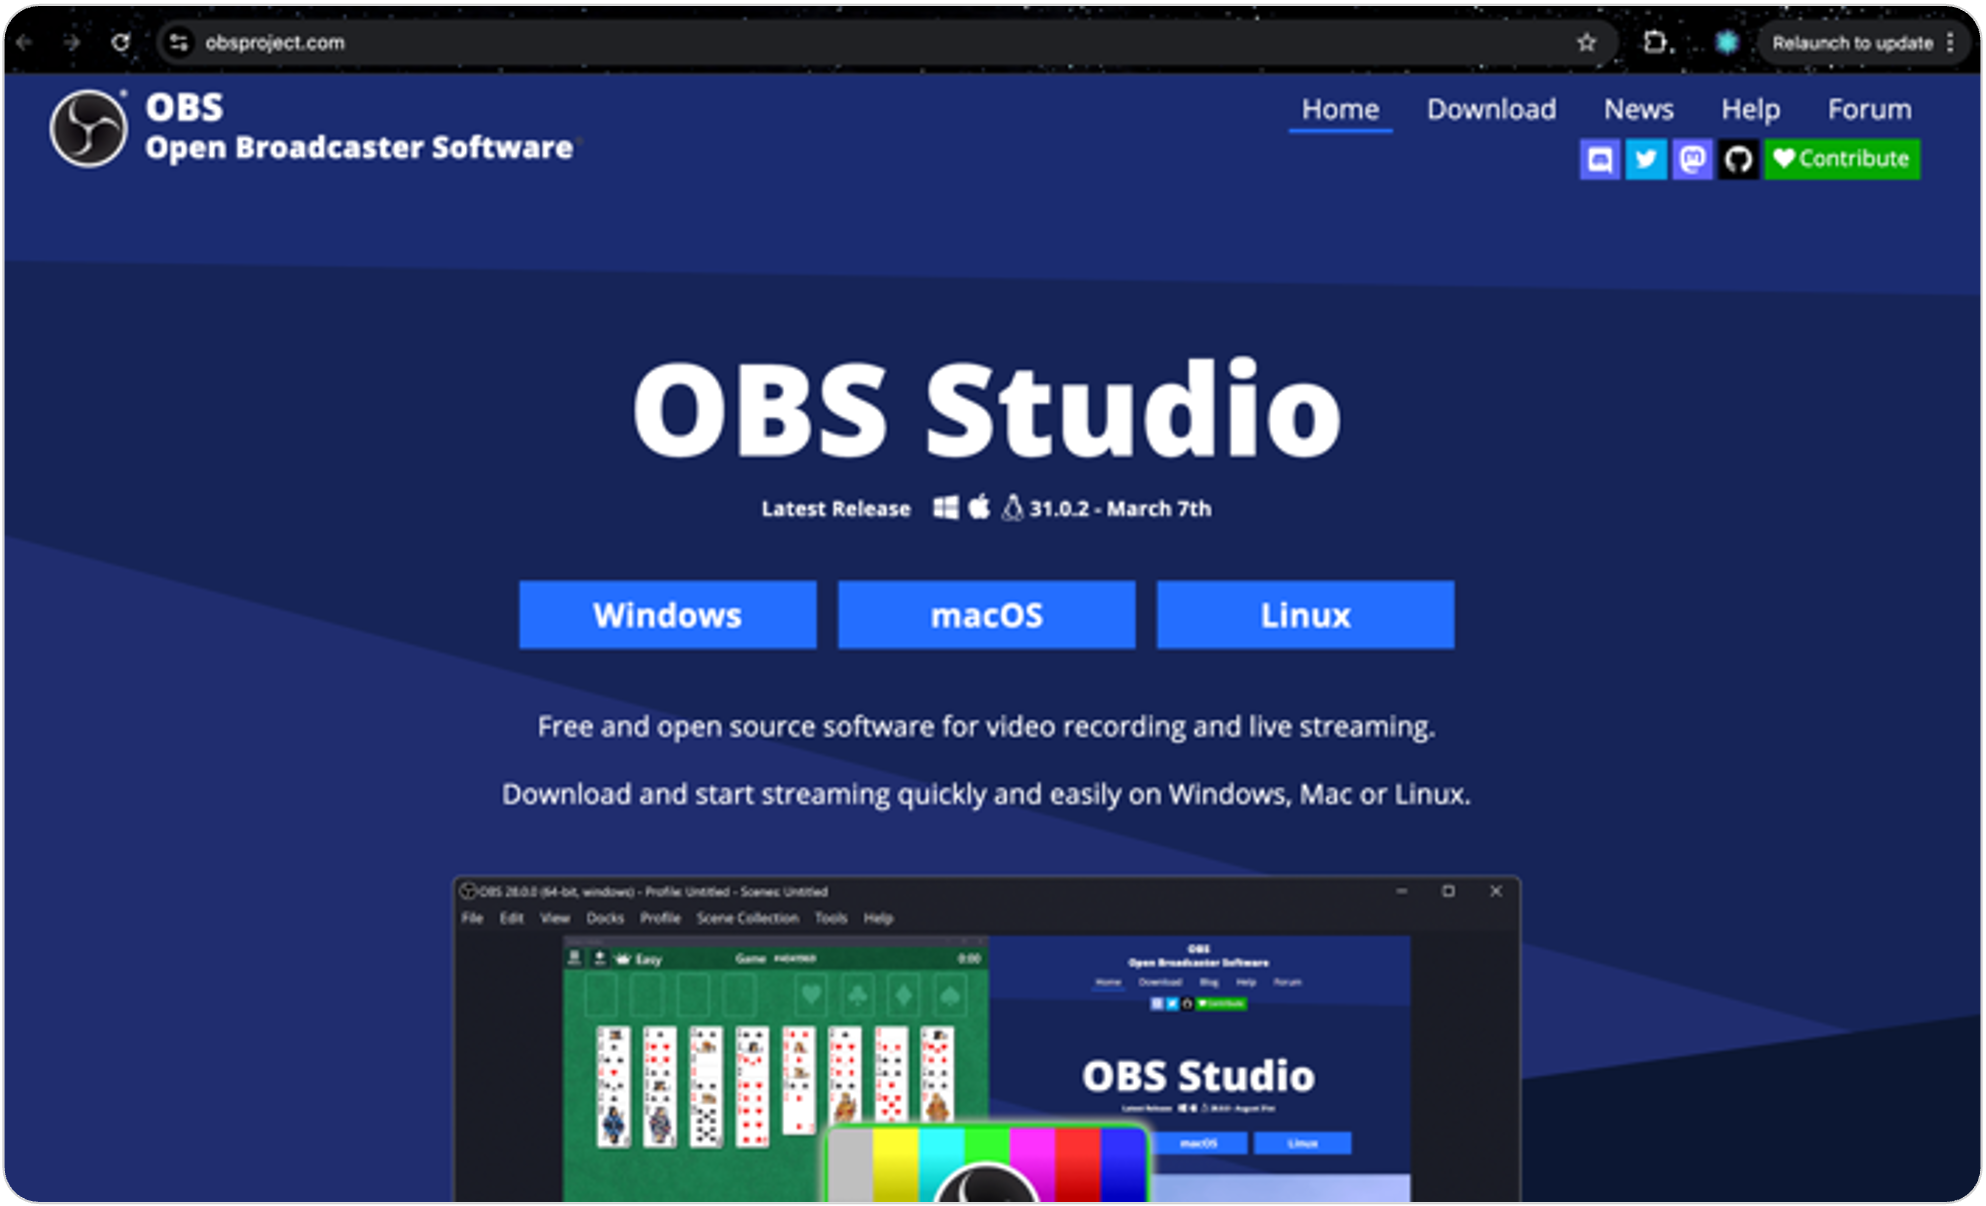Open the browser three-dot menu
This screenshot has width=1986, height=1206.
click(x=1951, y=43)
